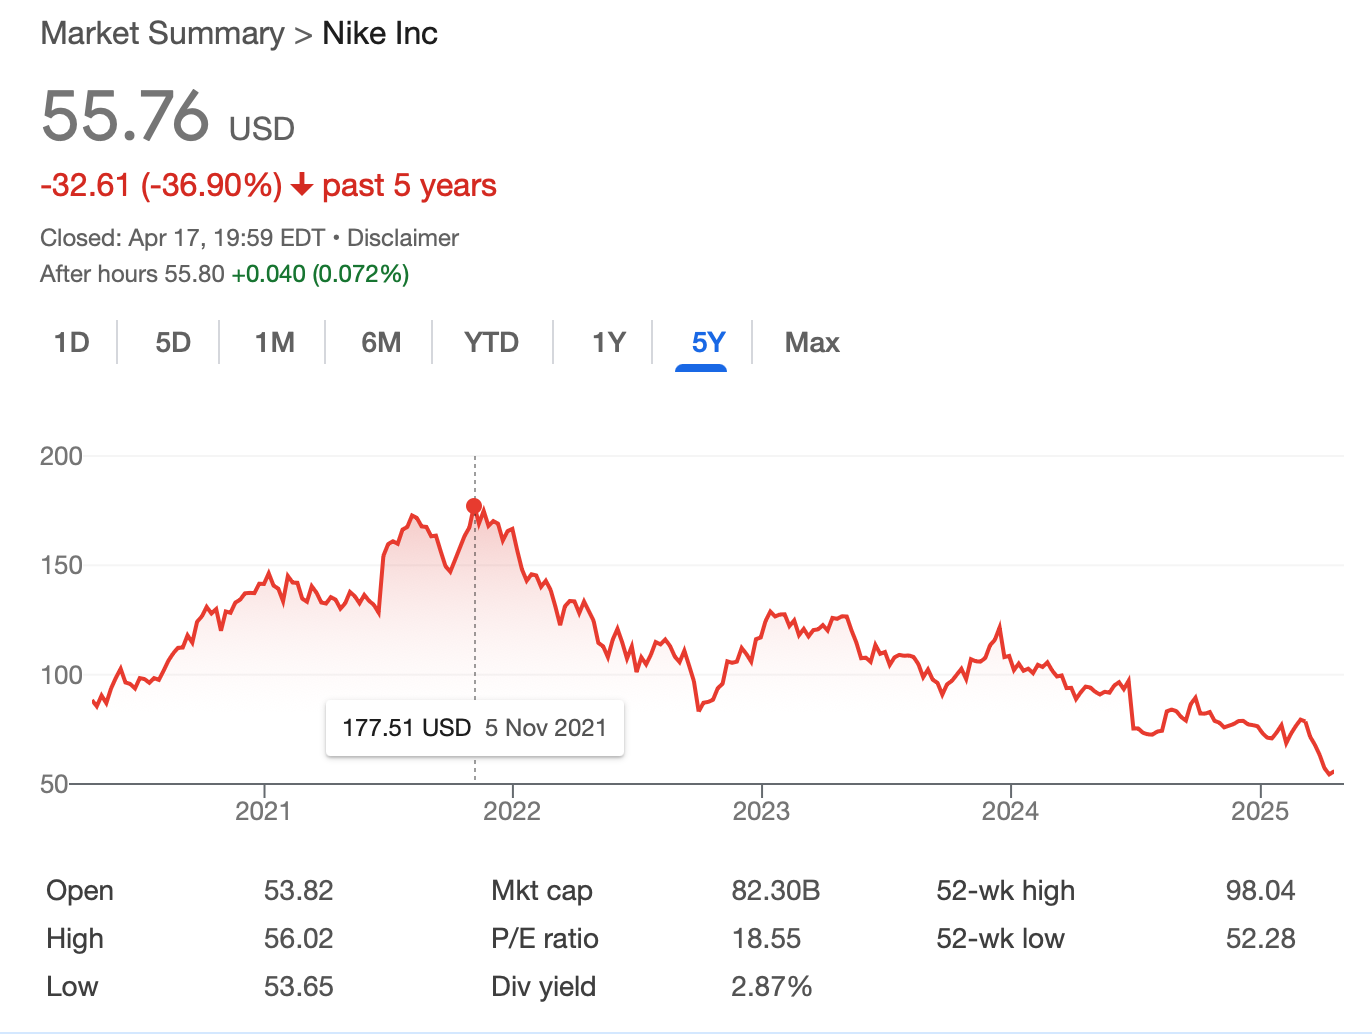The width and height of the screenshot is (1372, 1034).
Task: Switch chart to the 1Y range
Action: pos(608,343)
